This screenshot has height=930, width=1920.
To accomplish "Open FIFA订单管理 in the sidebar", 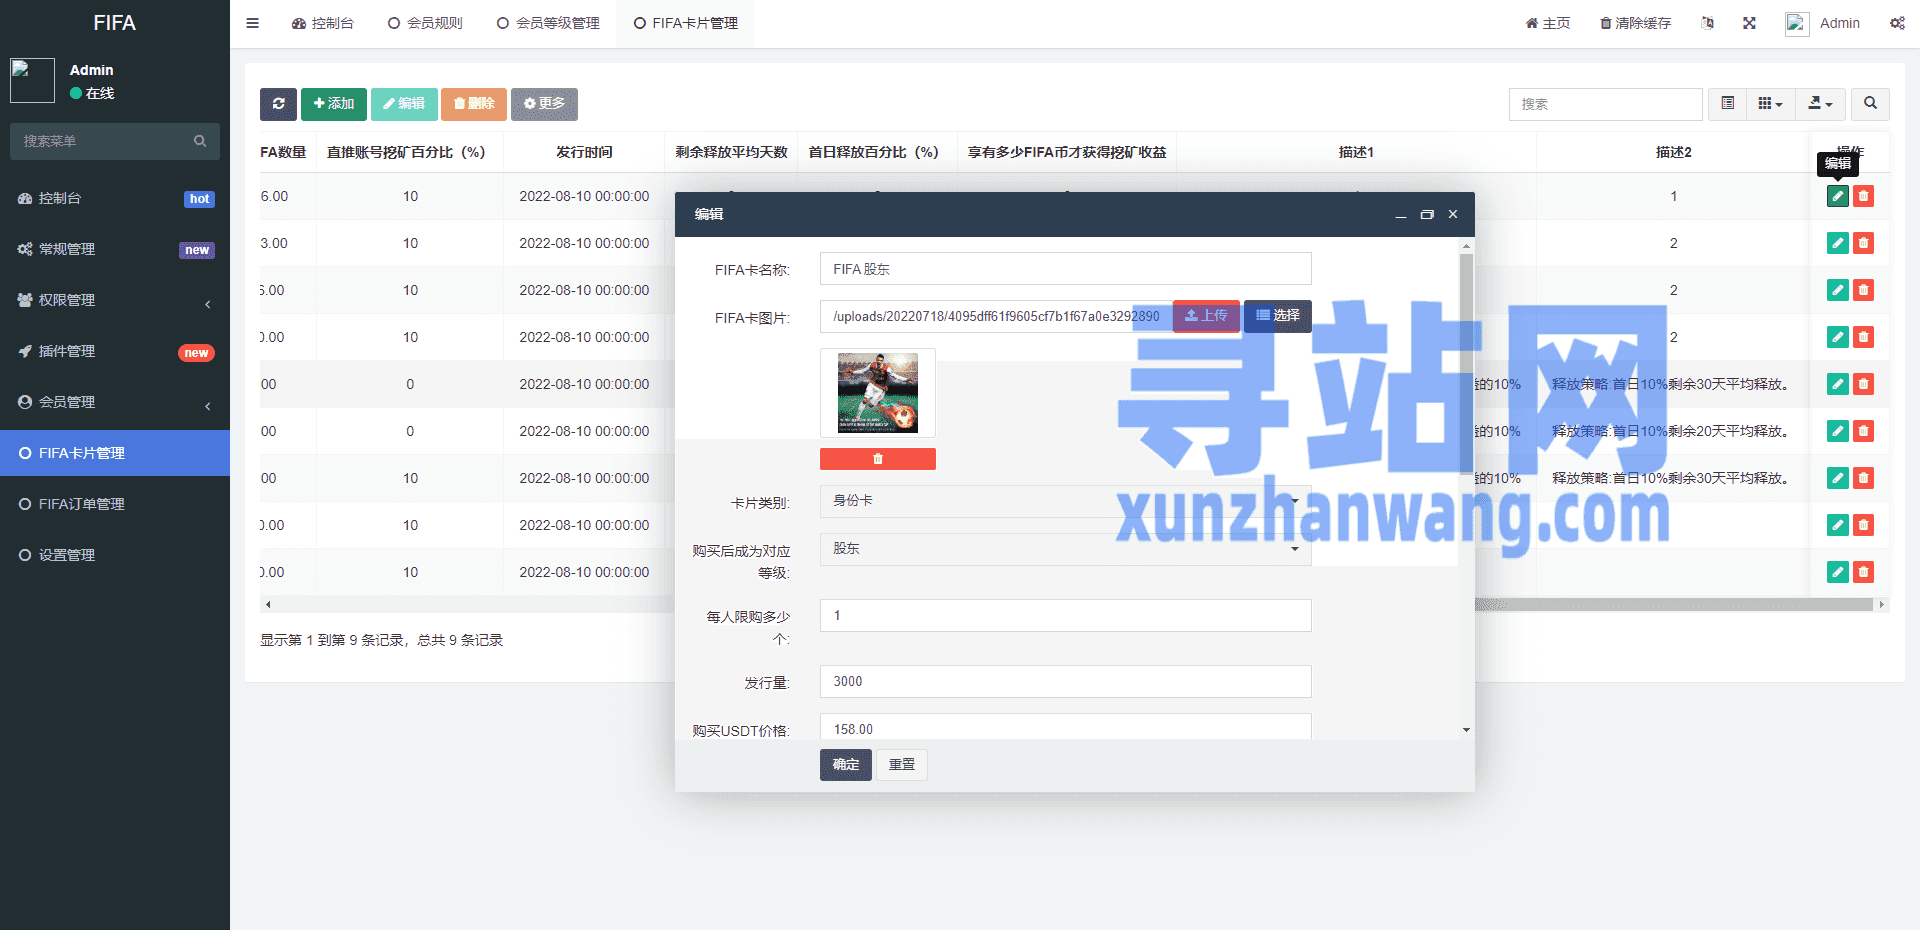I will coord(115,504).
